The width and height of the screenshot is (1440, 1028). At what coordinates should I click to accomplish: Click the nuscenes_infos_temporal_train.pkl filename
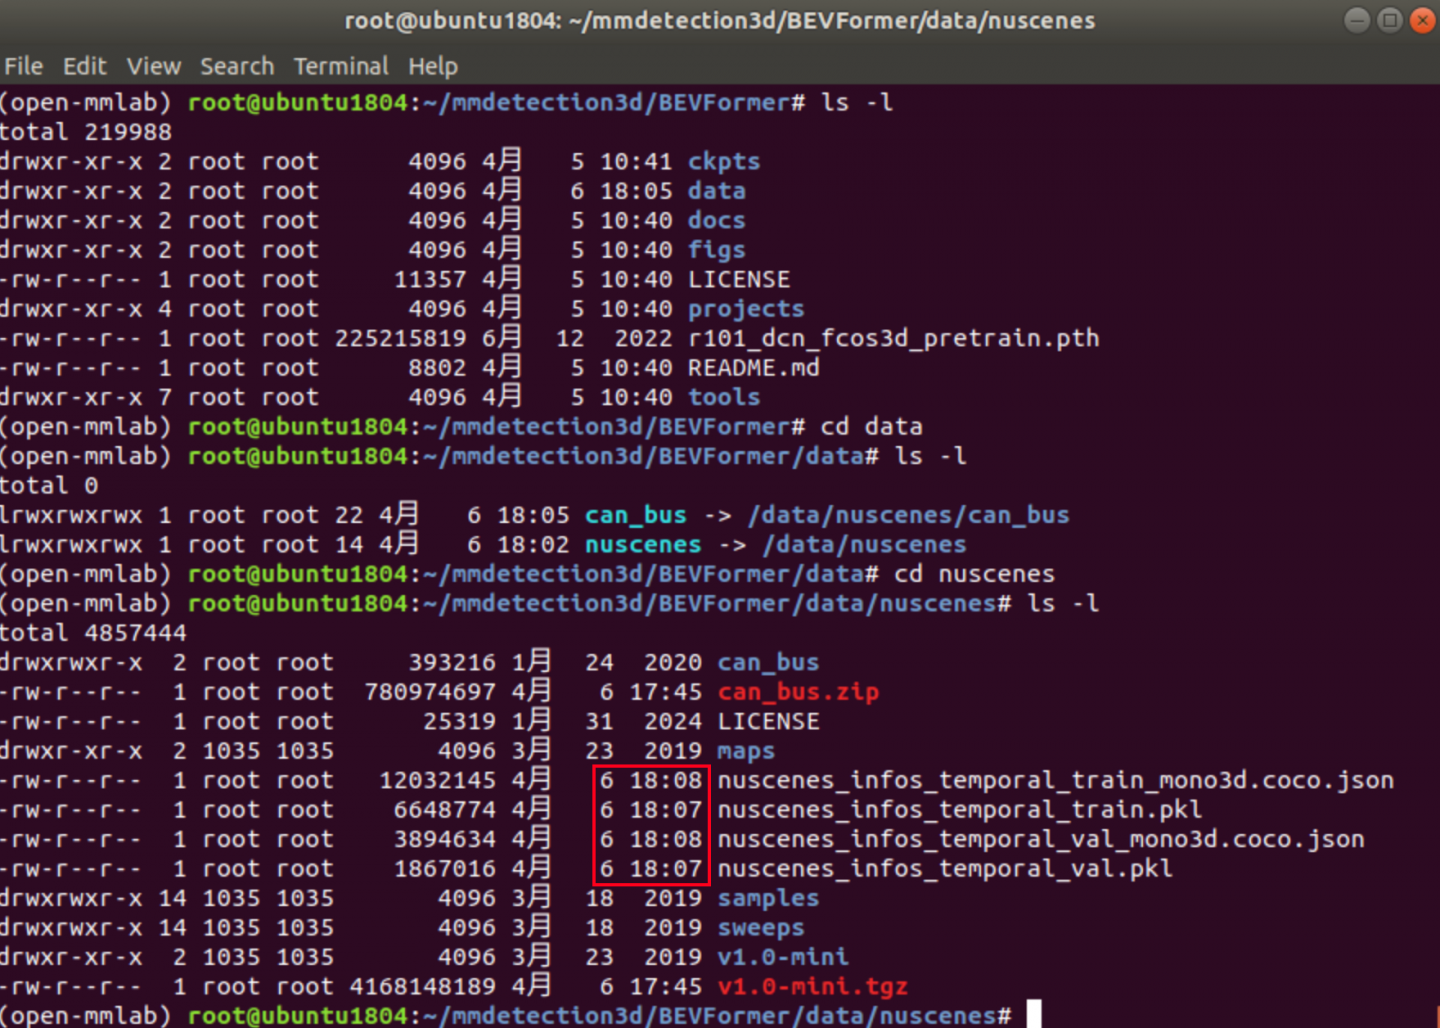point(959,810)
